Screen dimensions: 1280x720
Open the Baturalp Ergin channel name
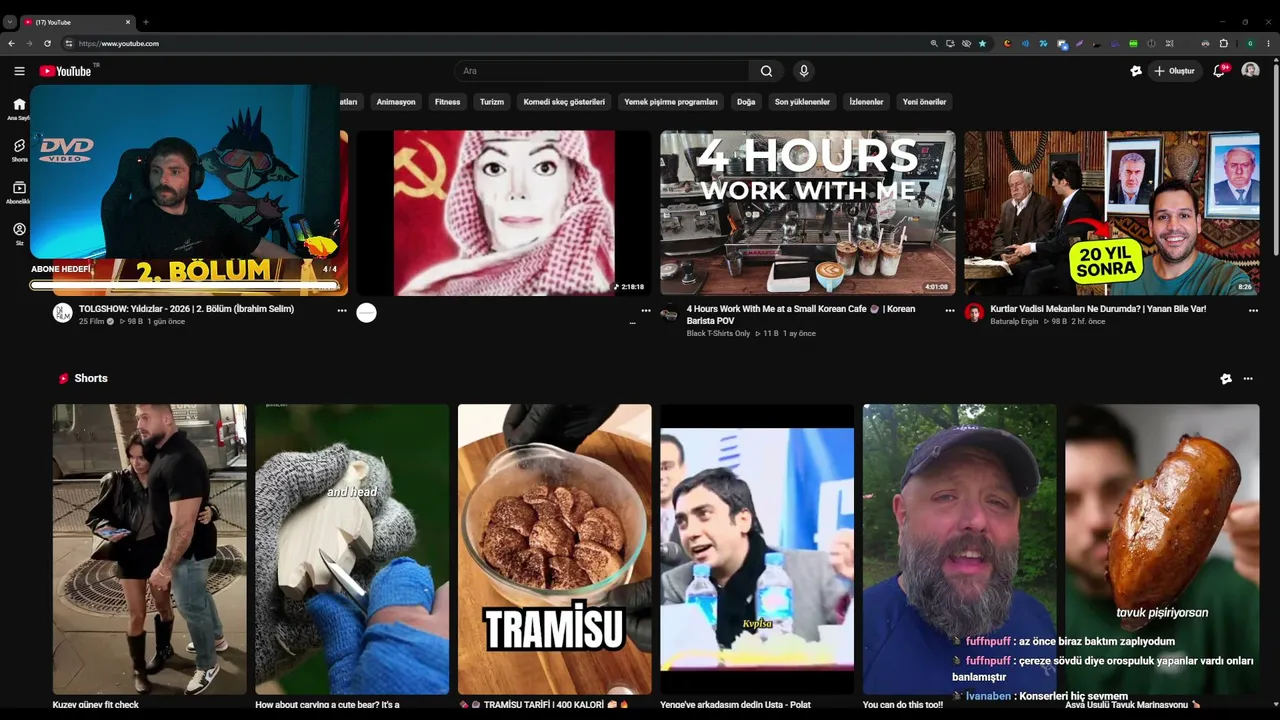tap(1016, 322)
